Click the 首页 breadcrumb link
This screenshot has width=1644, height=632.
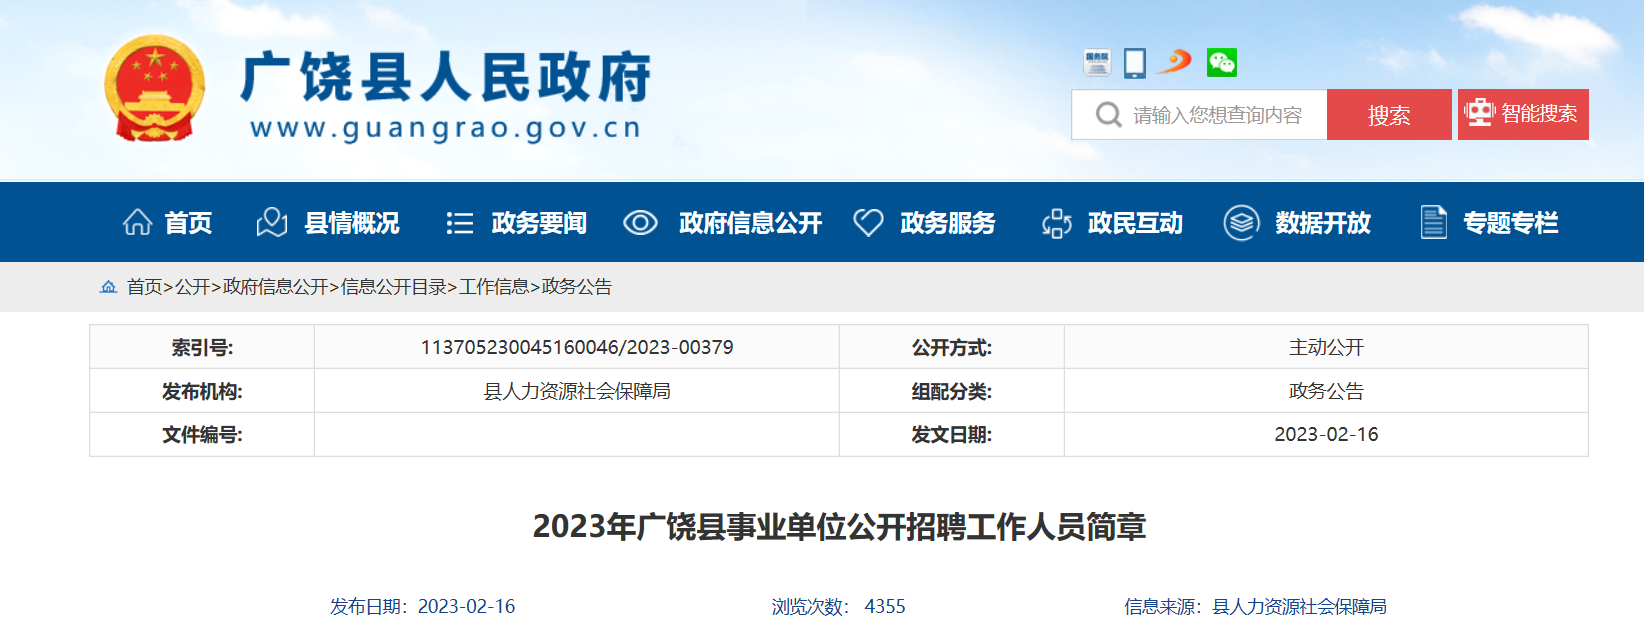(x=144, y=287)
